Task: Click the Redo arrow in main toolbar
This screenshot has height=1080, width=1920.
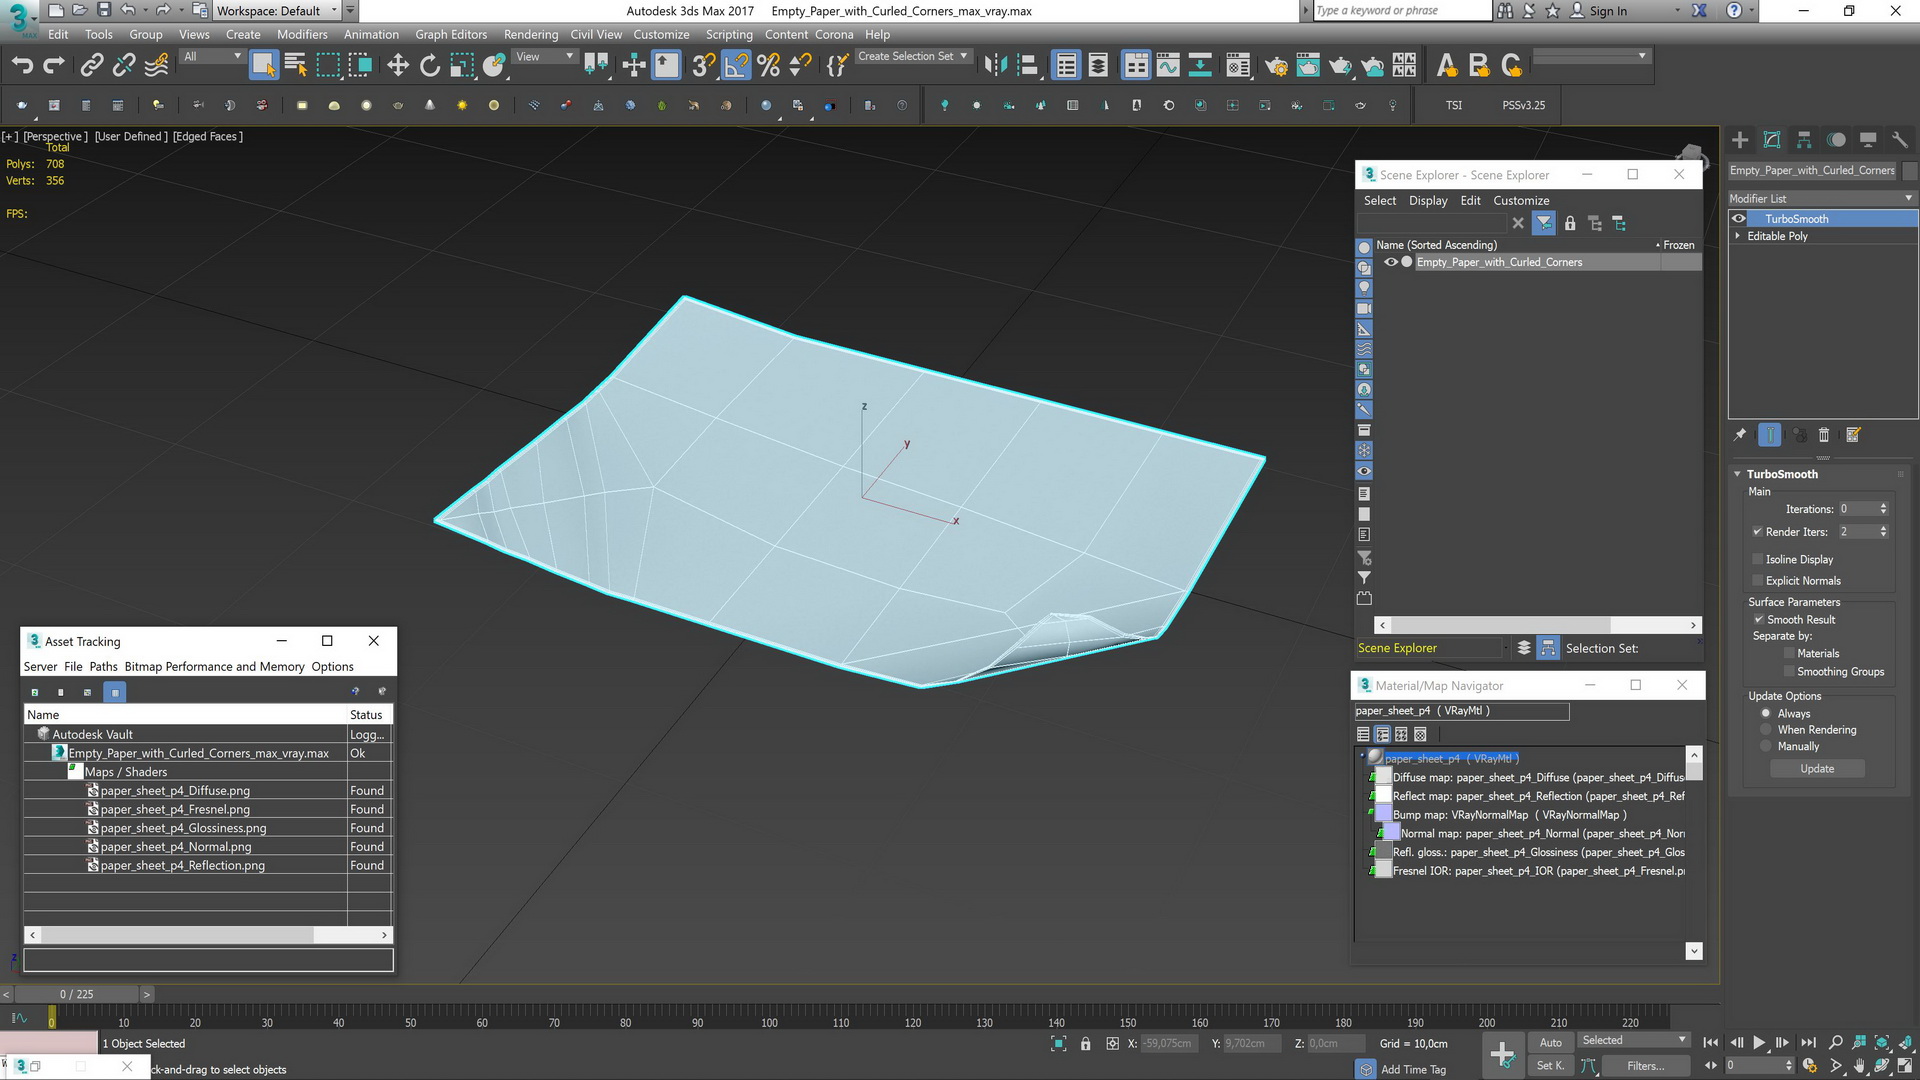Action: (x=54, y=66)
